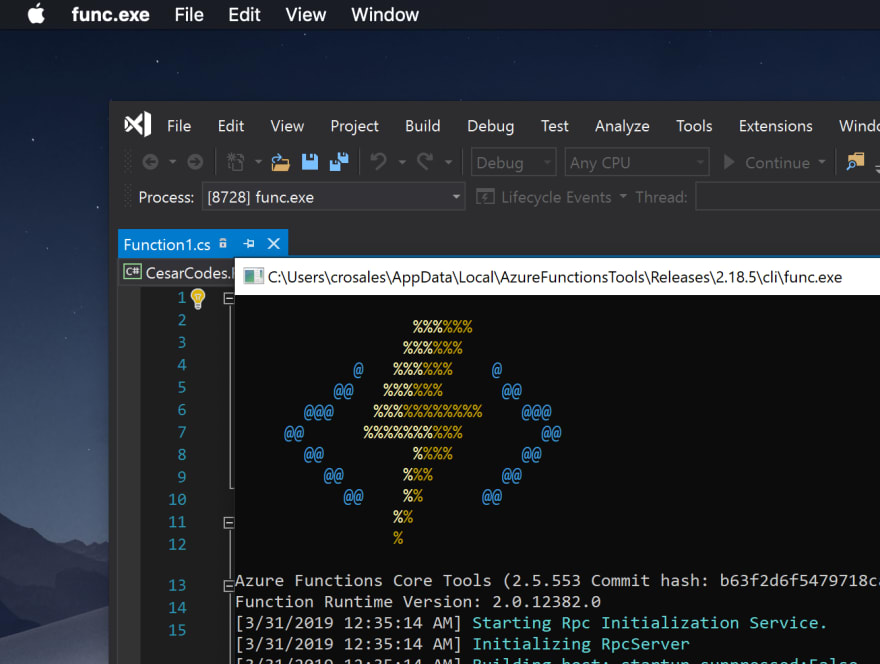Open the Apple menu

[36, 14]
